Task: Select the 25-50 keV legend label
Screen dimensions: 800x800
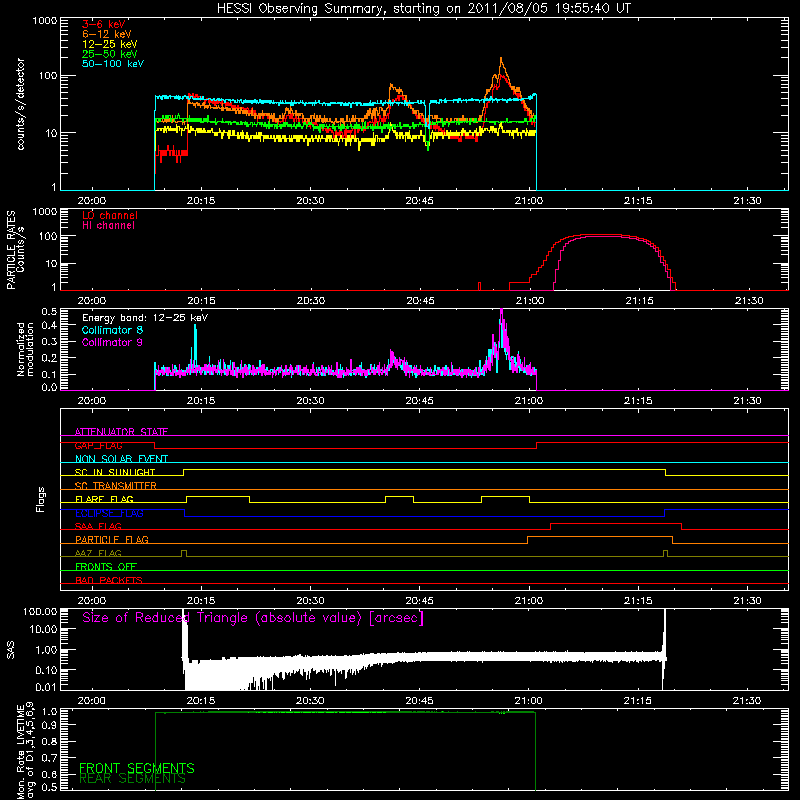Action: 110,54
